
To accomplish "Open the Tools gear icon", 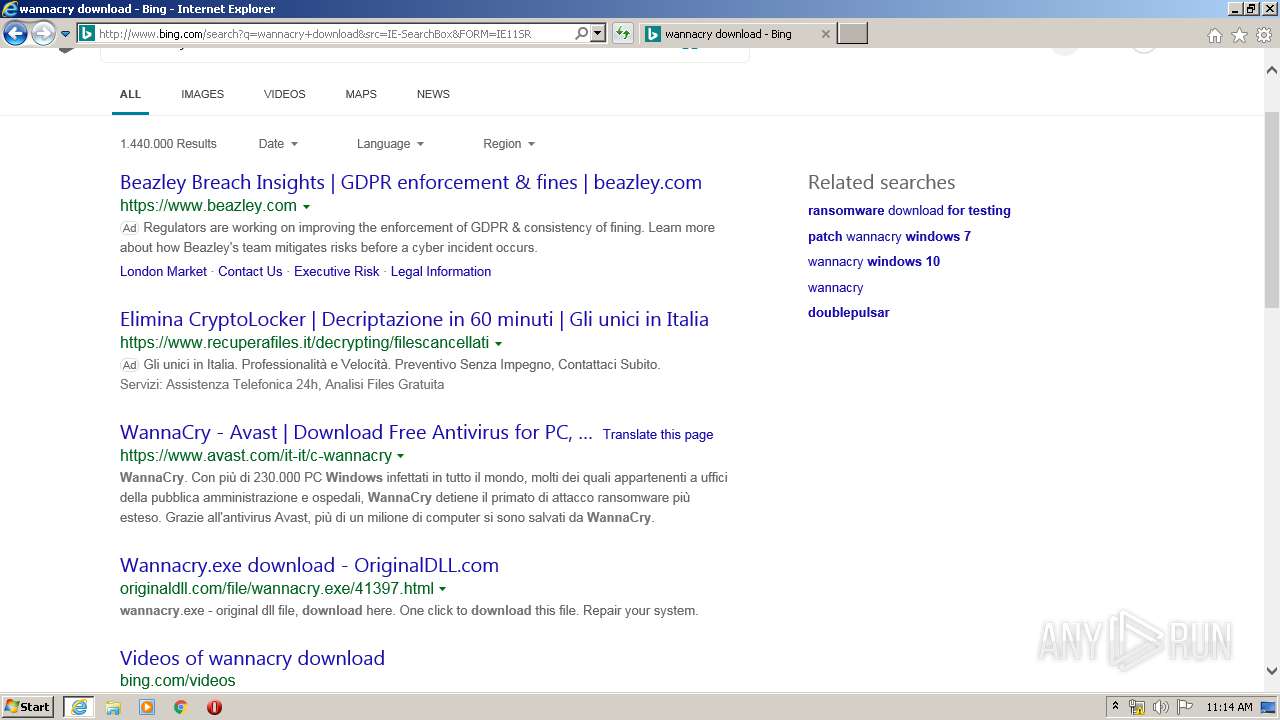I will click(1264, 35).
